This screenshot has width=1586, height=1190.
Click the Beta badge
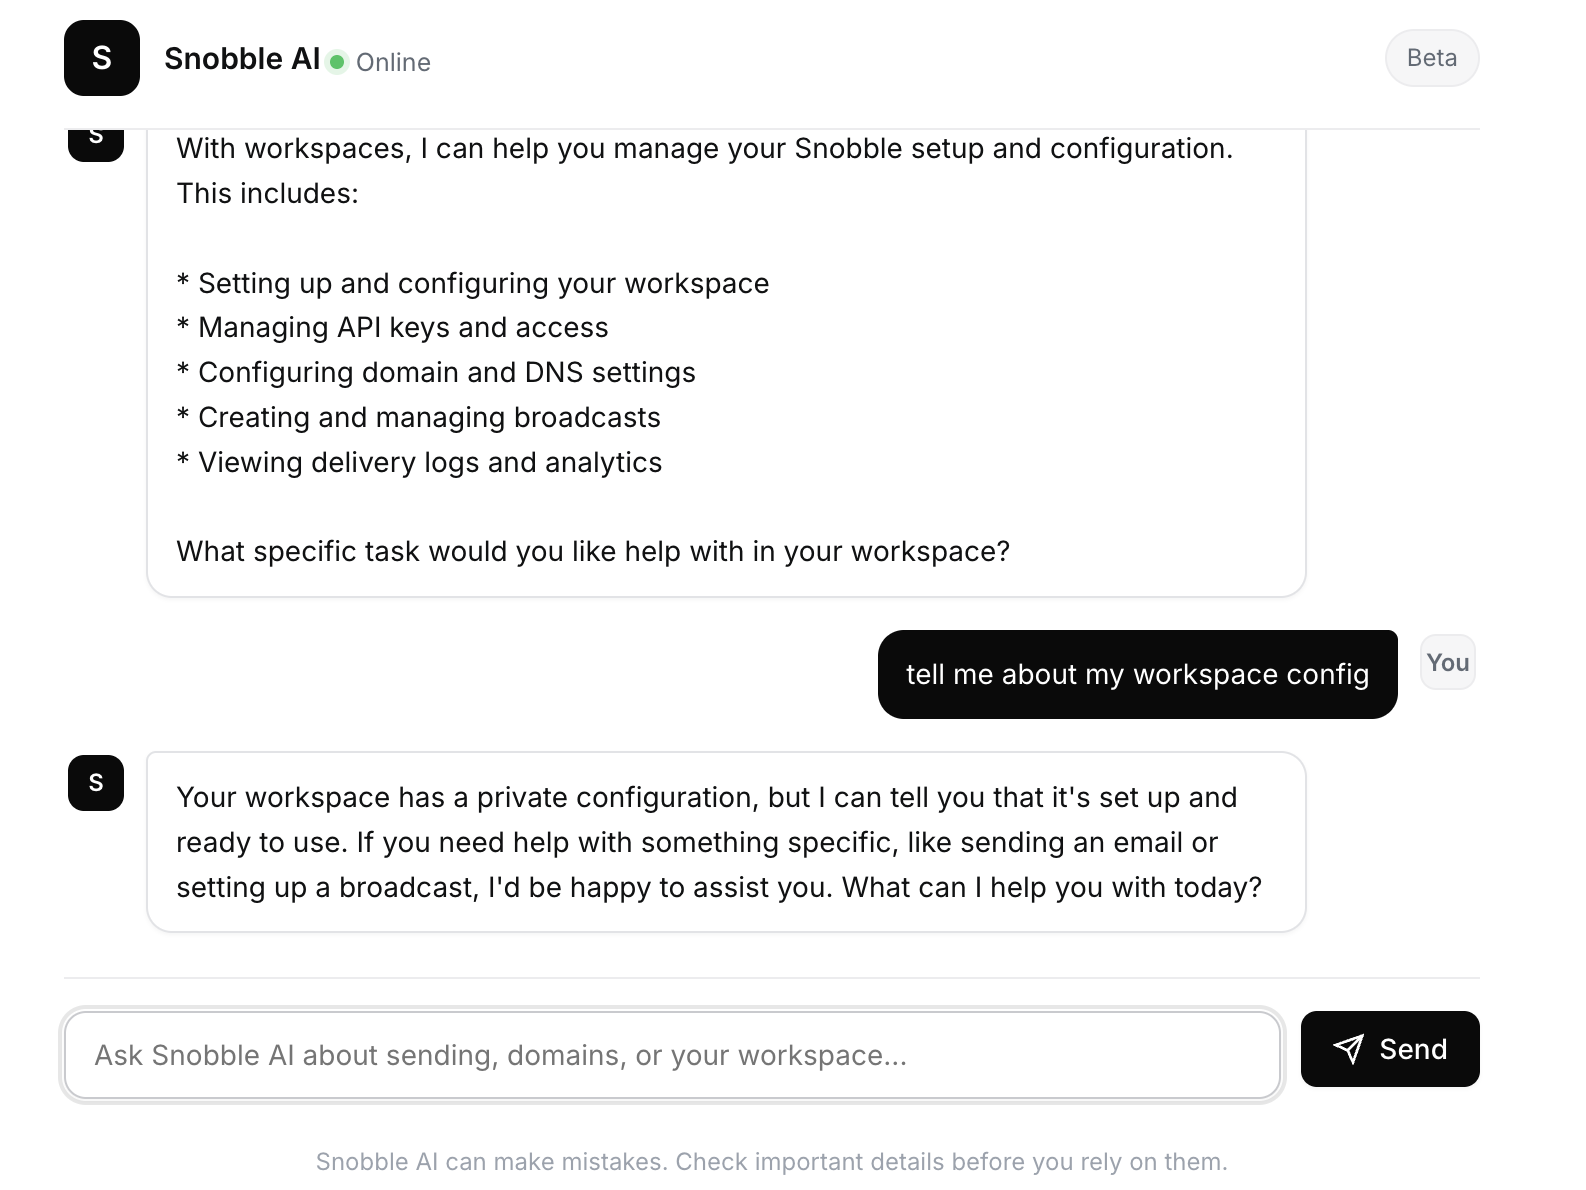[x=1432, y=58]
